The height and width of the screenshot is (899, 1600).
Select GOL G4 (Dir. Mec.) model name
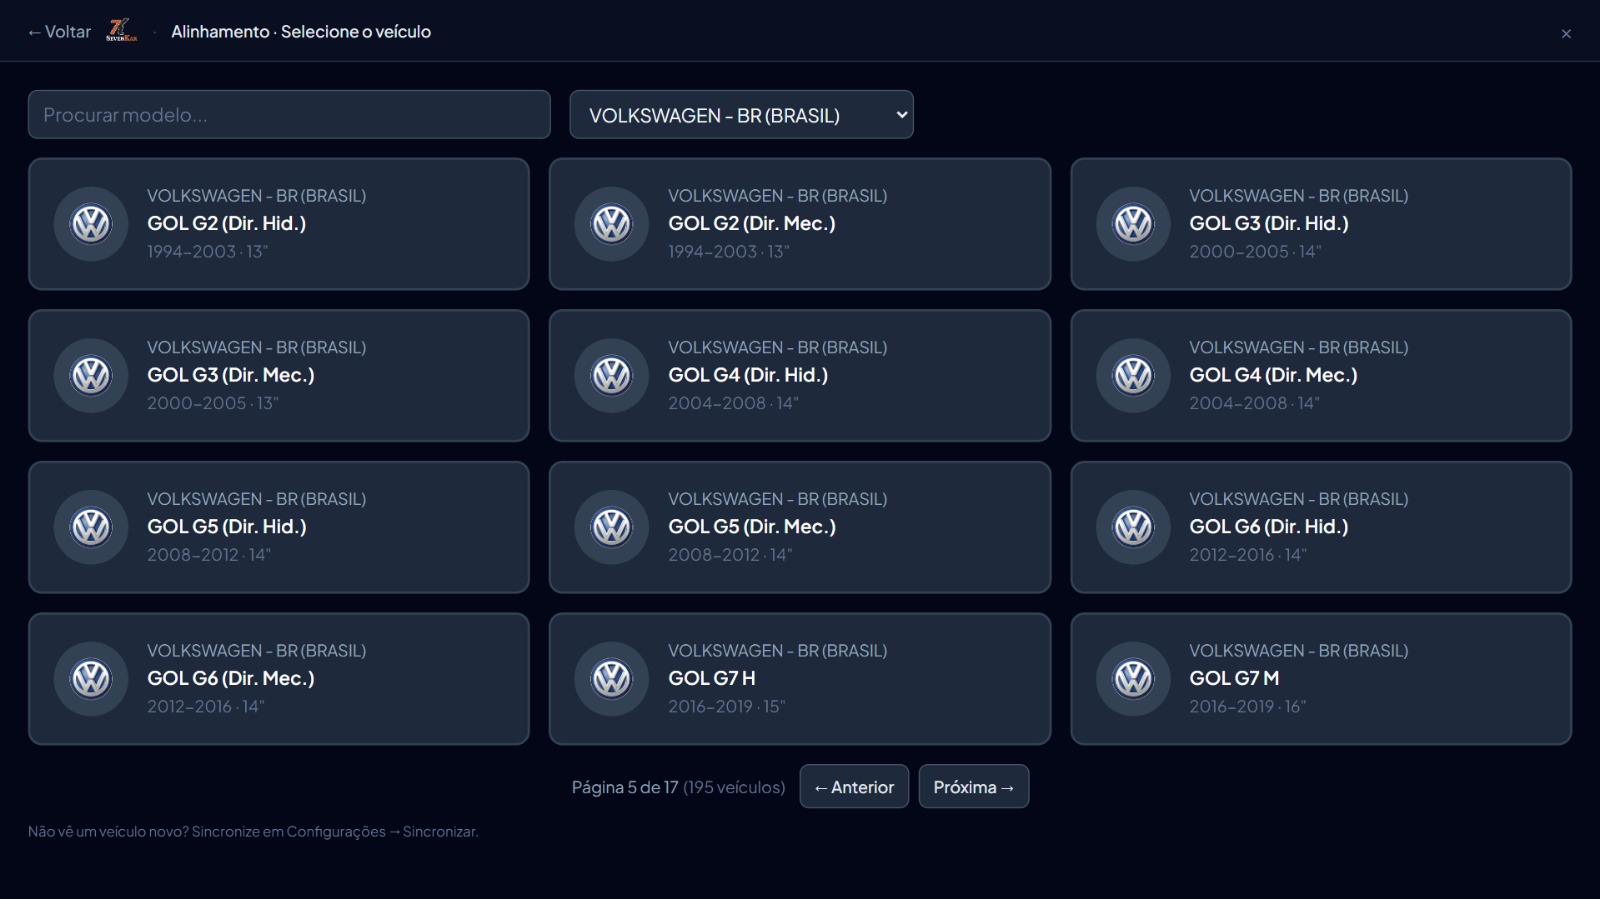pyautogui.click(x=1273, y=375)
